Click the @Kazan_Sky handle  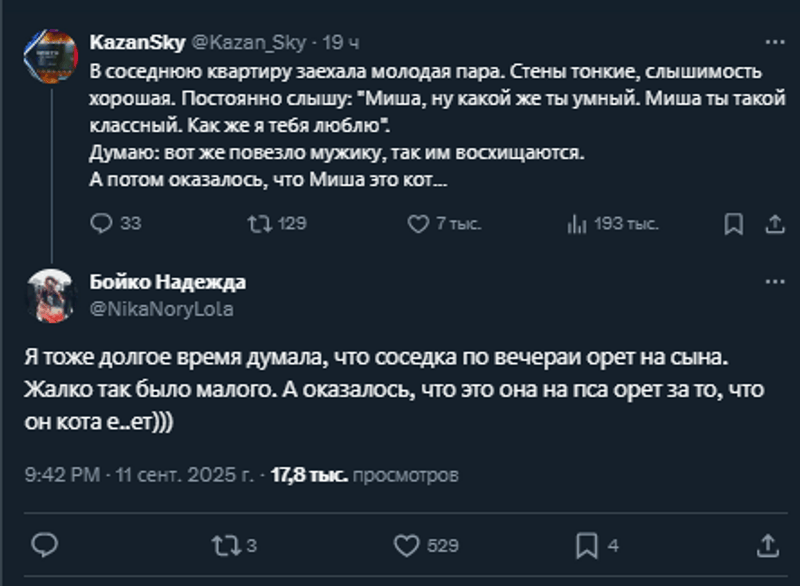(248, 44)
